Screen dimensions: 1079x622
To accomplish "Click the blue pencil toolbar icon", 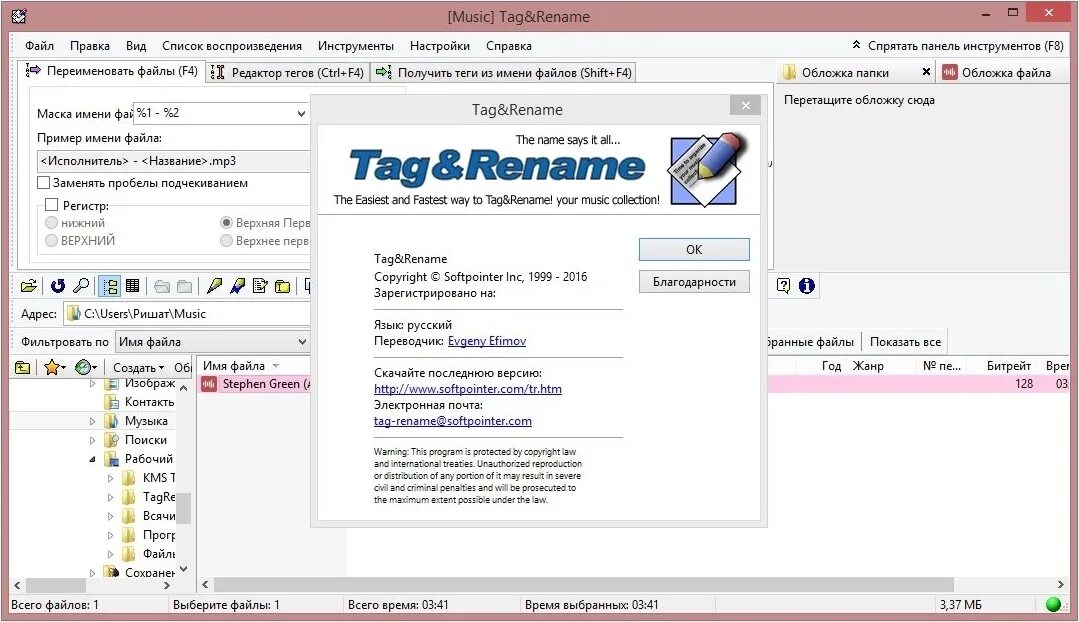I will click(237, 286).
